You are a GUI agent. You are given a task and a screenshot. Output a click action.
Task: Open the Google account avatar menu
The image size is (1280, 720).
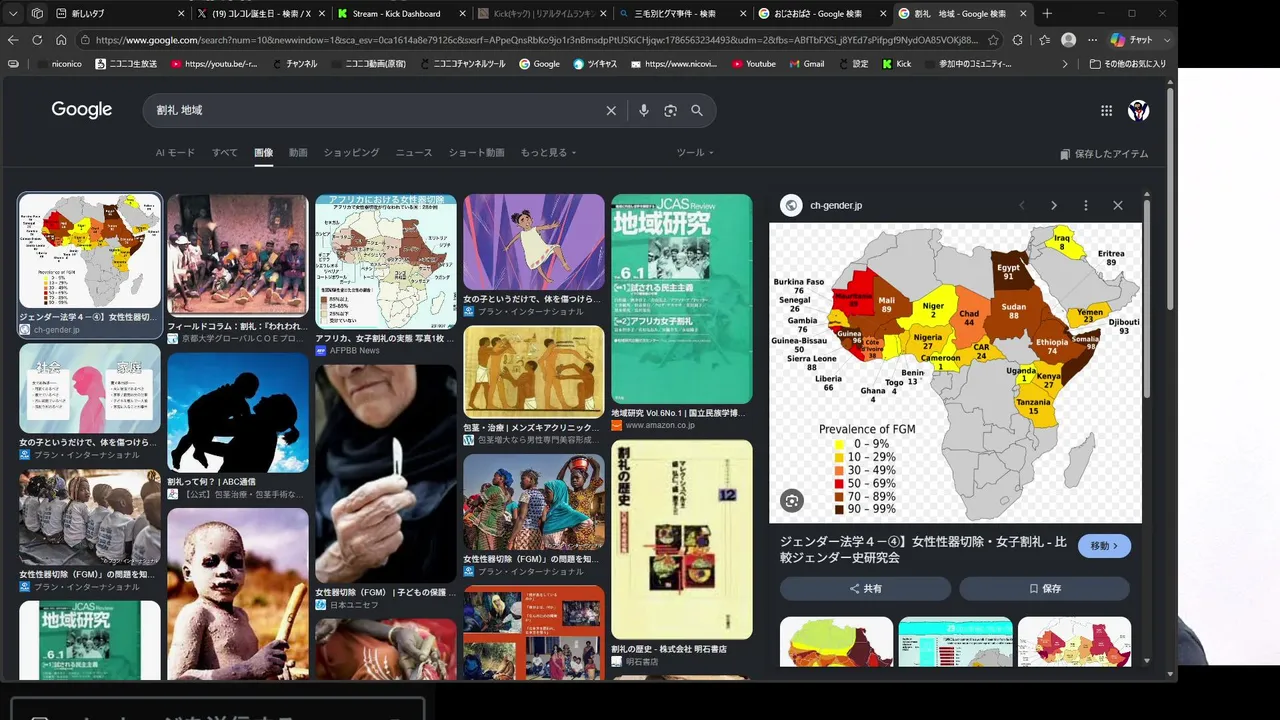pos(1138,111)
